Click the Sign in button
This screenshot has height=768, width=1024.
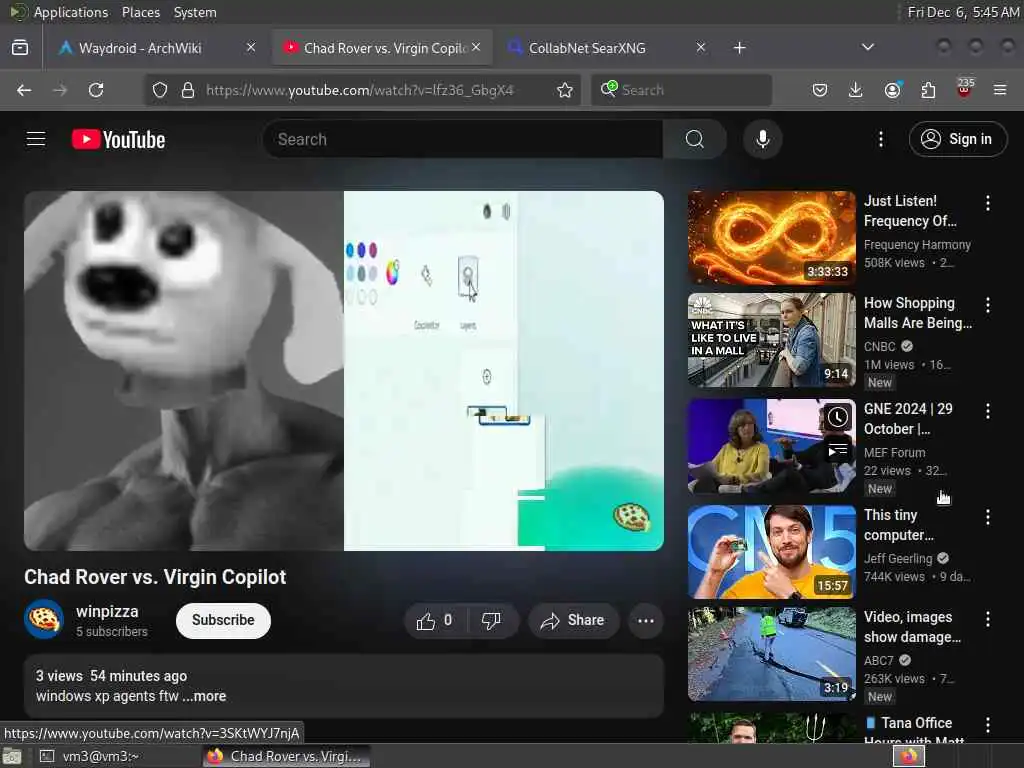[958, 139]
